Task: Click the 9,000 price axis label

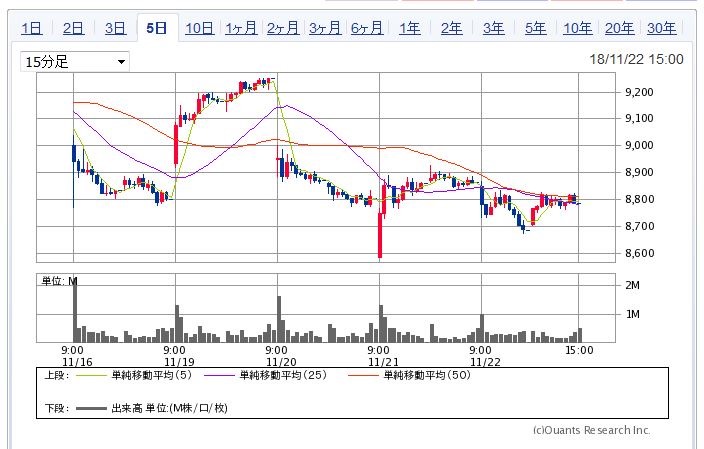Action: click(x=639, y=145)
